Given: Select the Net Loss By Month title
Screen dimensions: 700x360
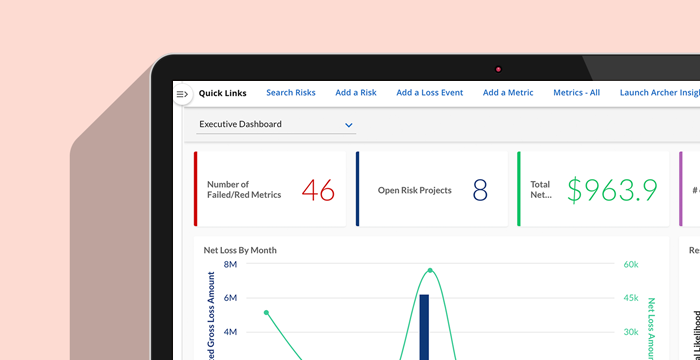Looking at the screenshot, I should (x=240, y=250).
